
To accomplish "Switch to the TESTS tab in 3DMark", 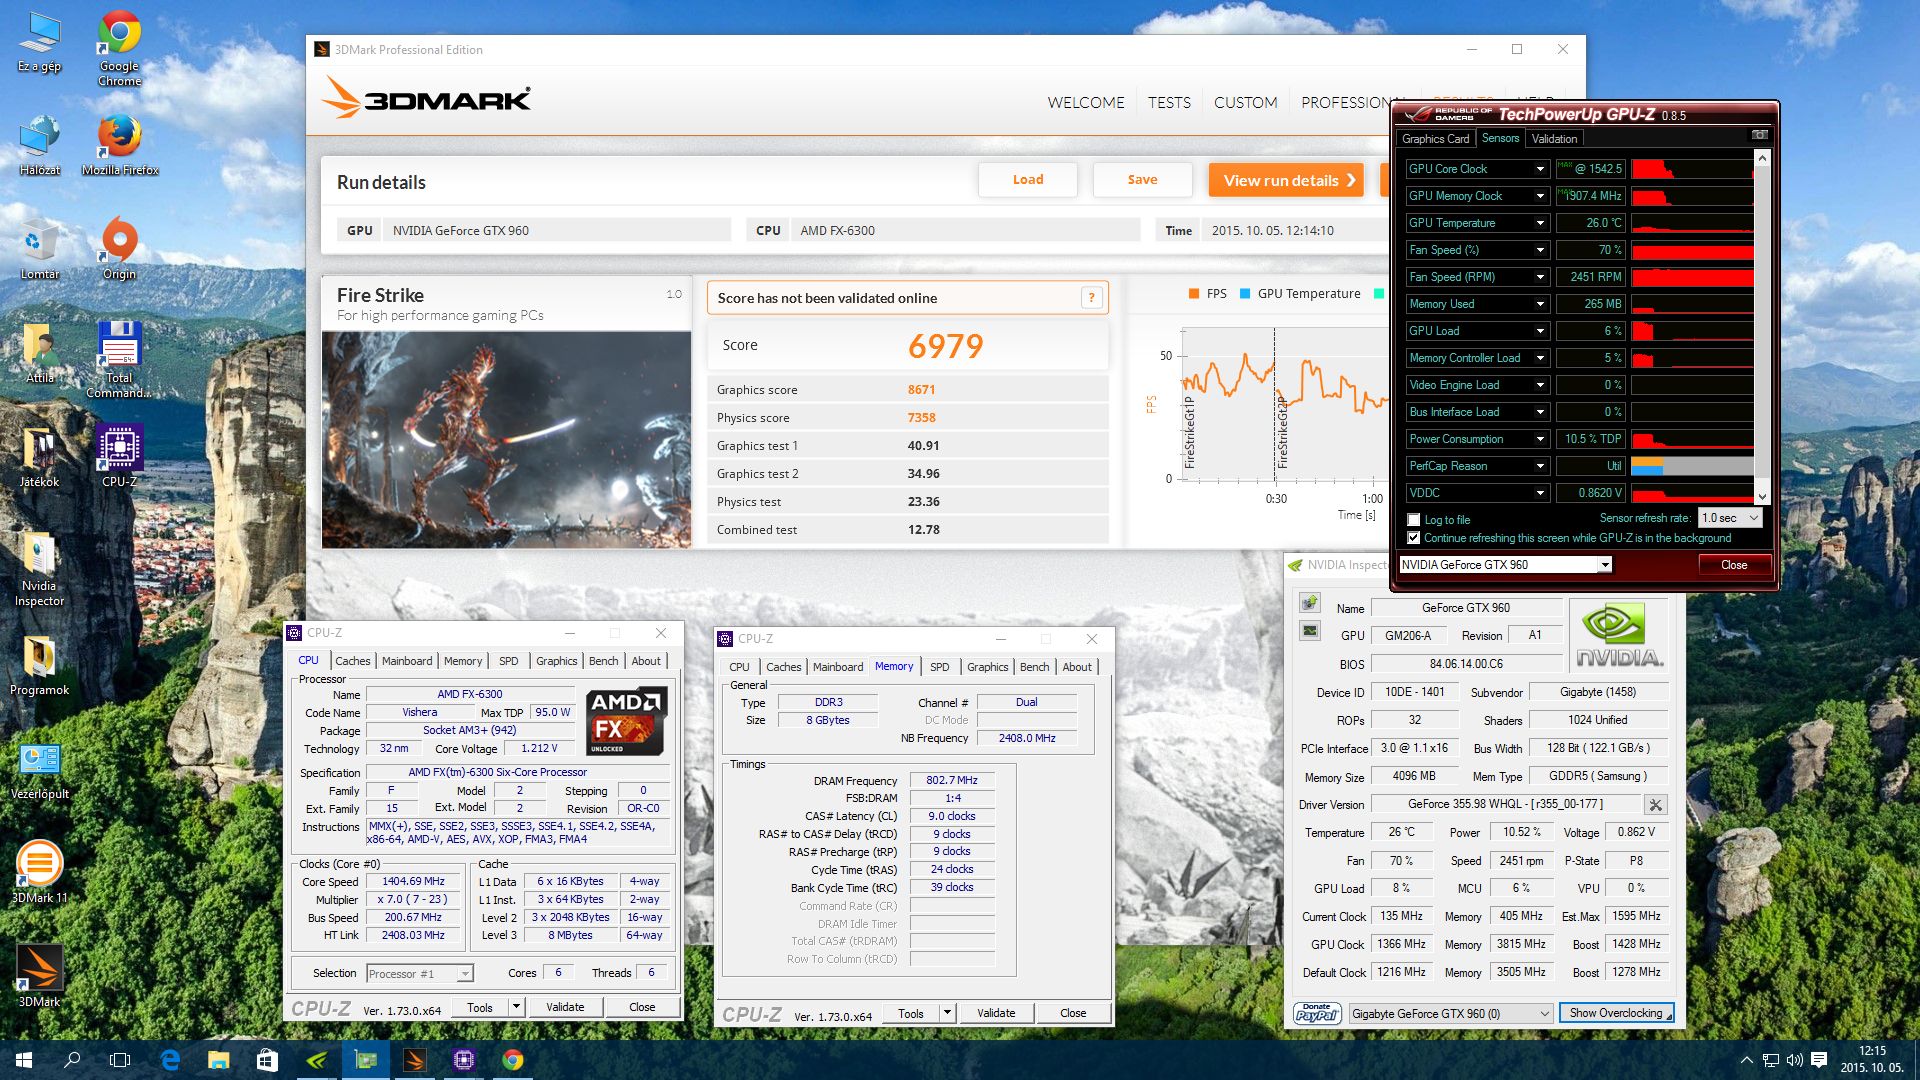I will point(1169,102).
